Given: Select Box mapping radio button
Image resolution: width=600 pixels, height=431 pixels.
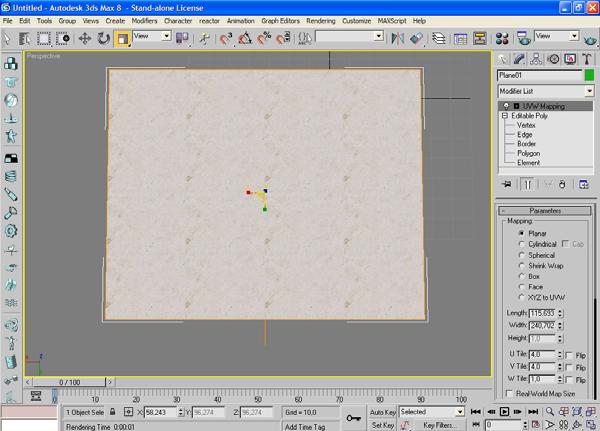Looking at the screenshot, I should 522,276.
